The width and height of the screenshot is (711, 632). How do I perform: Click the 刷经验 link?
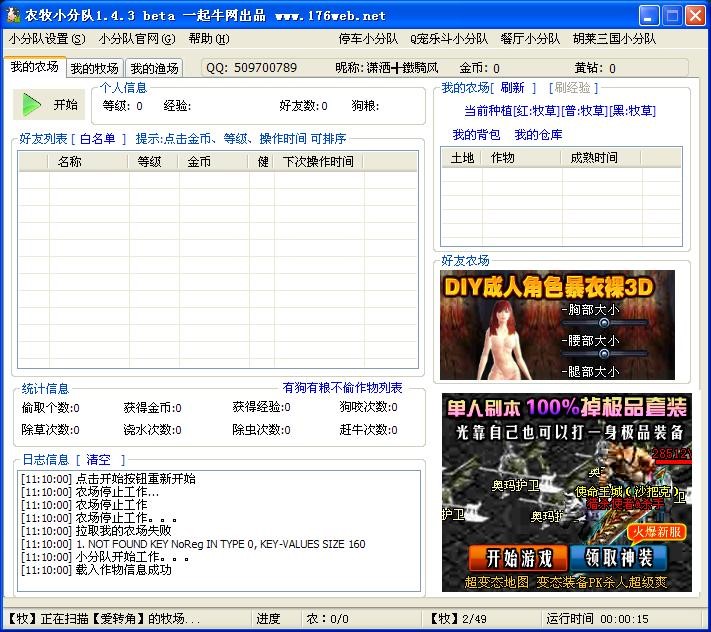point(573,88)
